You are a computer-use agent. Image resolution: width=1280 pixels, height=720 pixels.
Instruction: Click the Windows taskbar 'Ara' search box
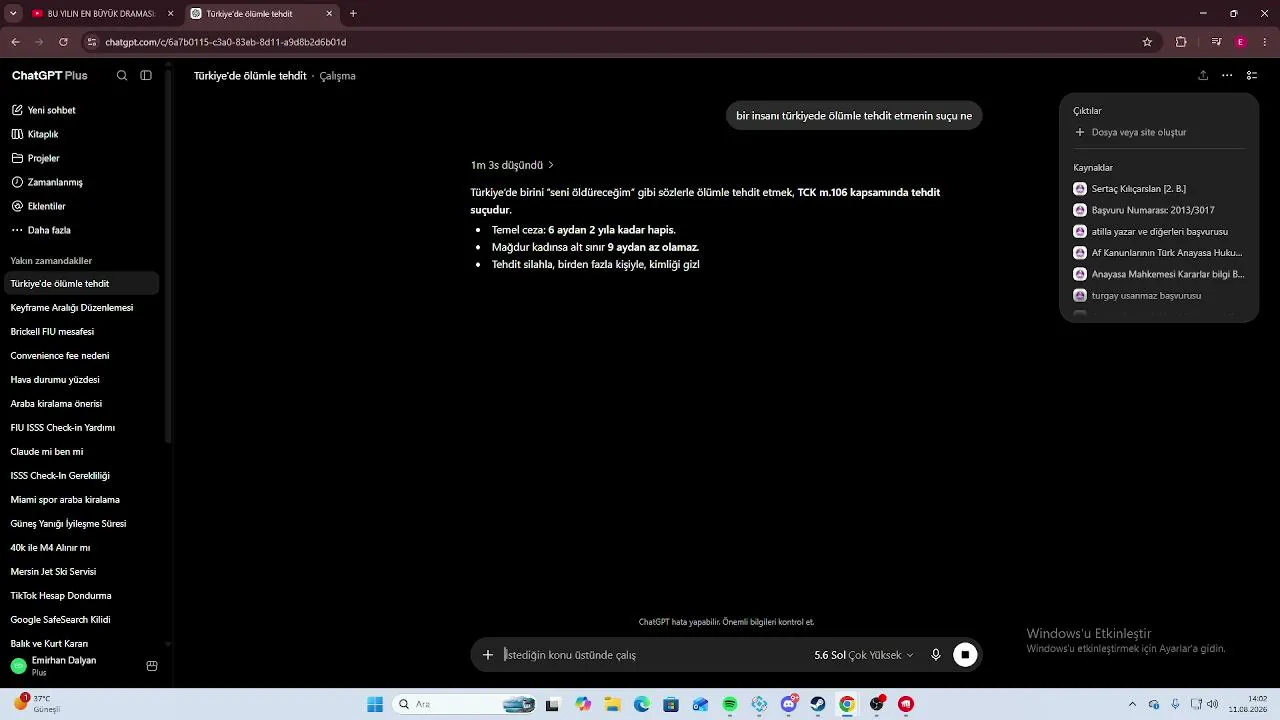tap(464, 704)
